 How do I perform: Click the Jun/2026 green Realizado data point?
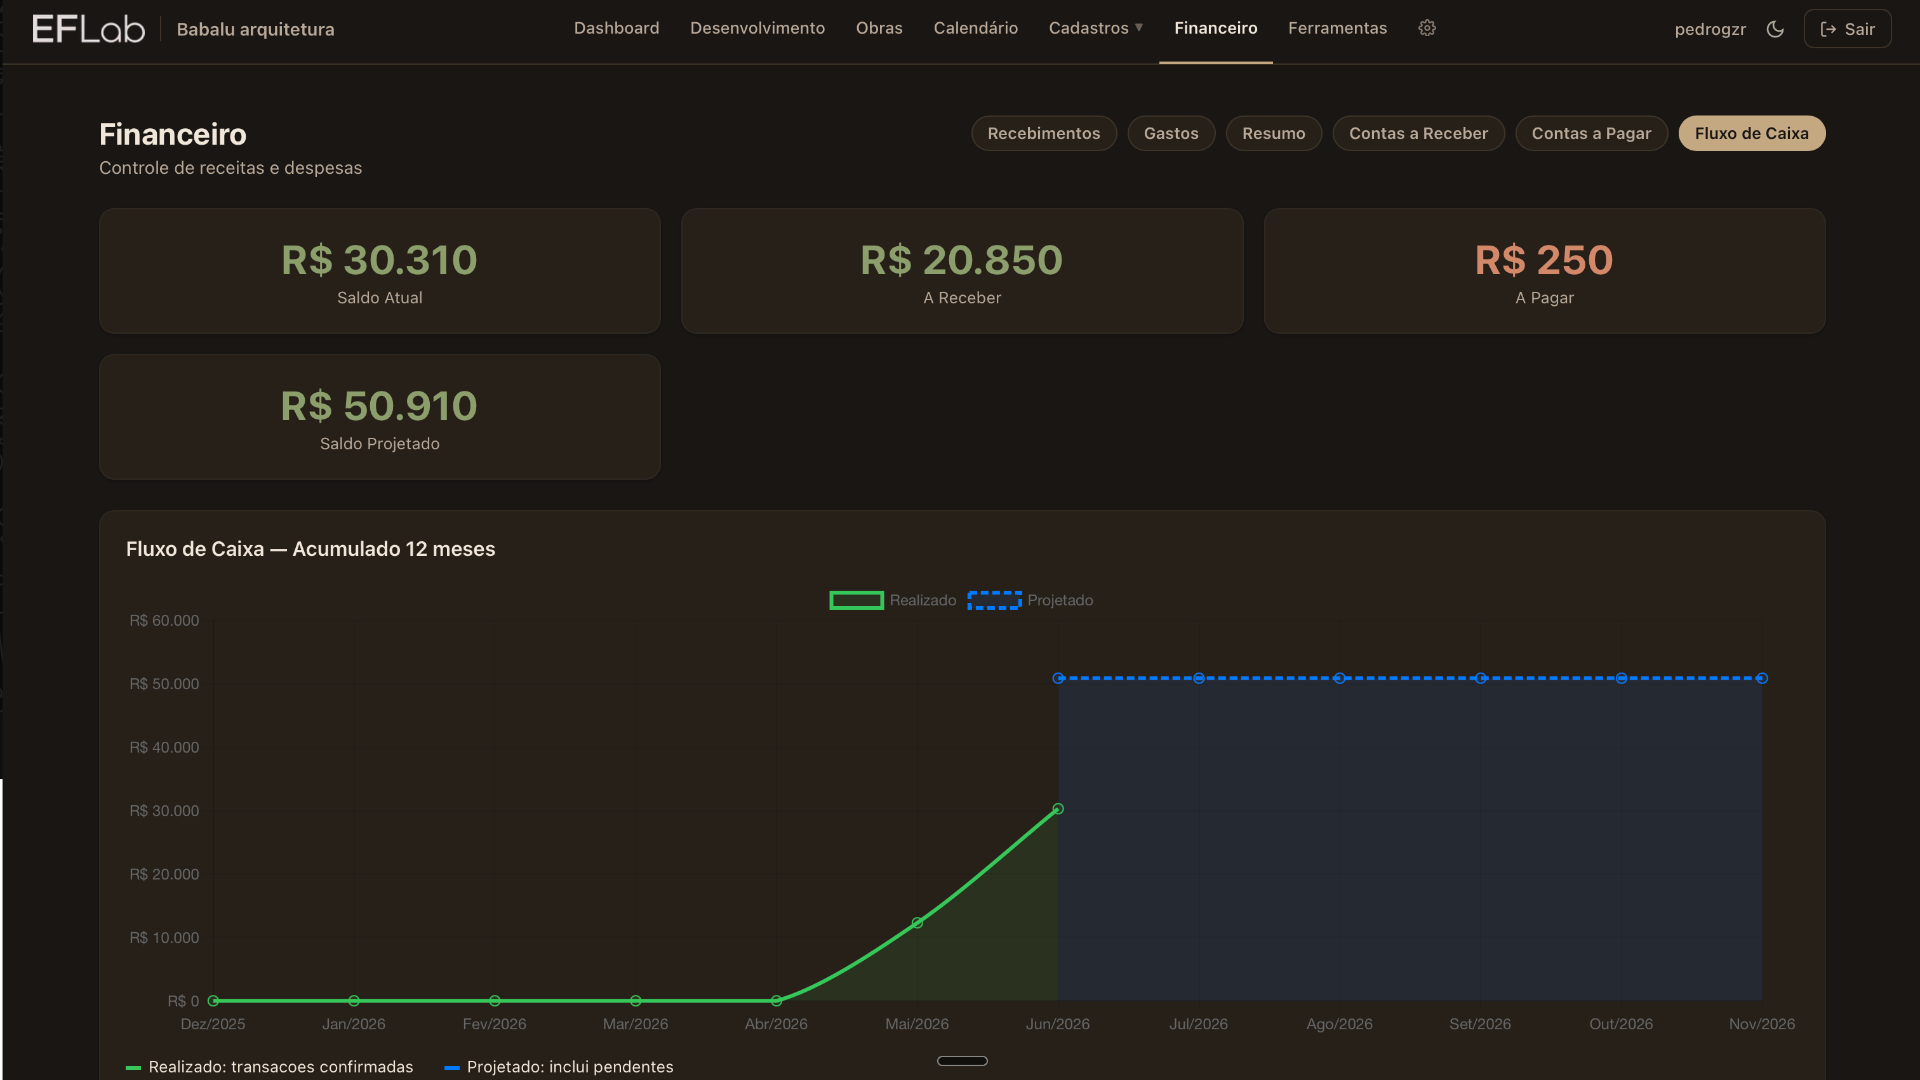[x=1058, y=809]
